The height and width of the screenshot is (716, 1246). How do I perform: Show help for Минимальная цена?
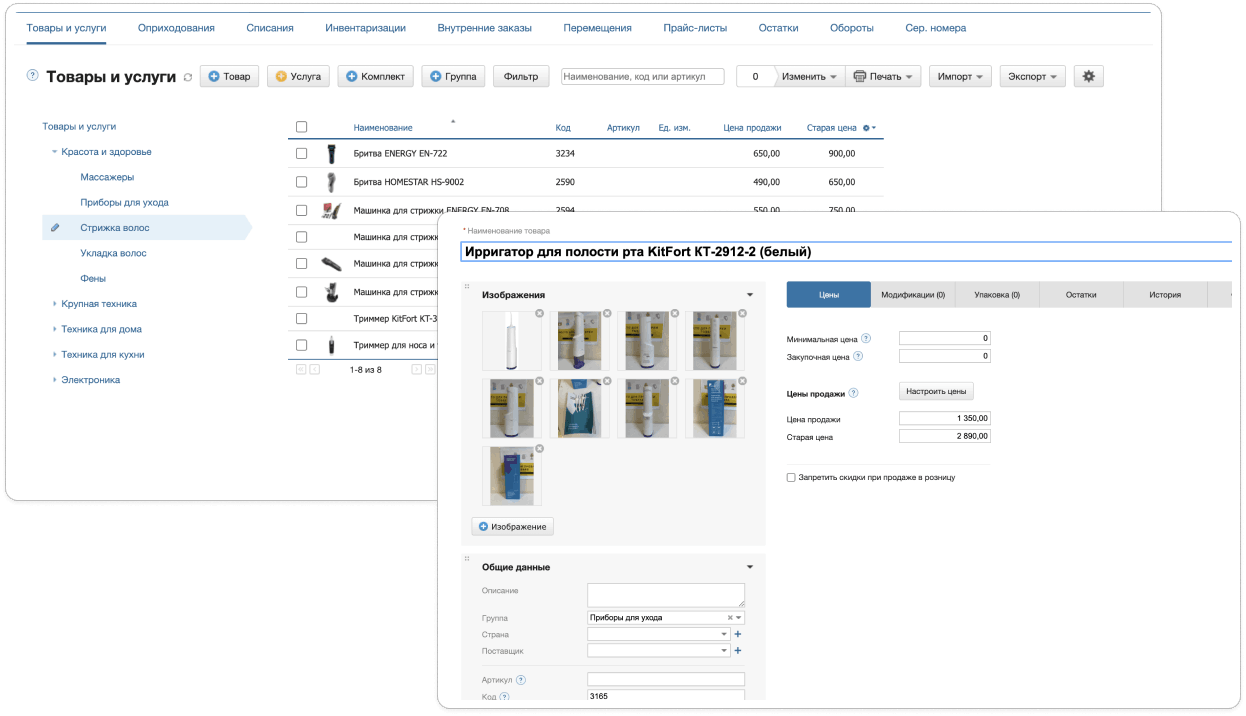click(x=866, y=339)
